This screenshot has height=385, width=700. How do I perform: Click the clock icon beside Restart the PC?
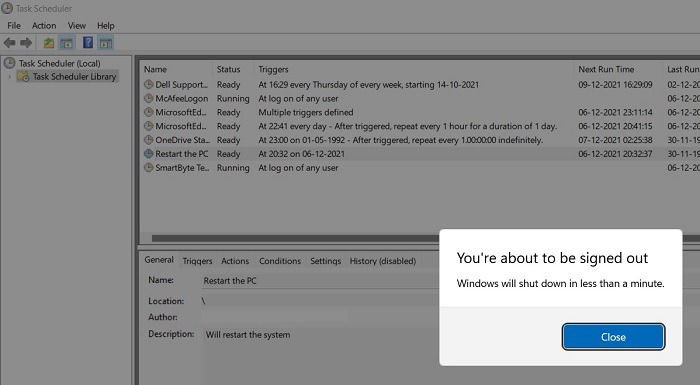pyautogui.click(x=149, y=154)
